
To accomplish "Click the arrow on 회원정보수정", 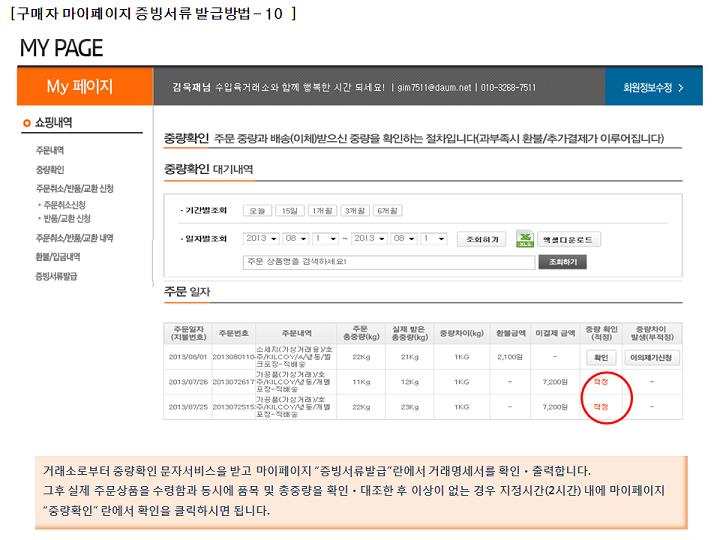I will (681, 88).
